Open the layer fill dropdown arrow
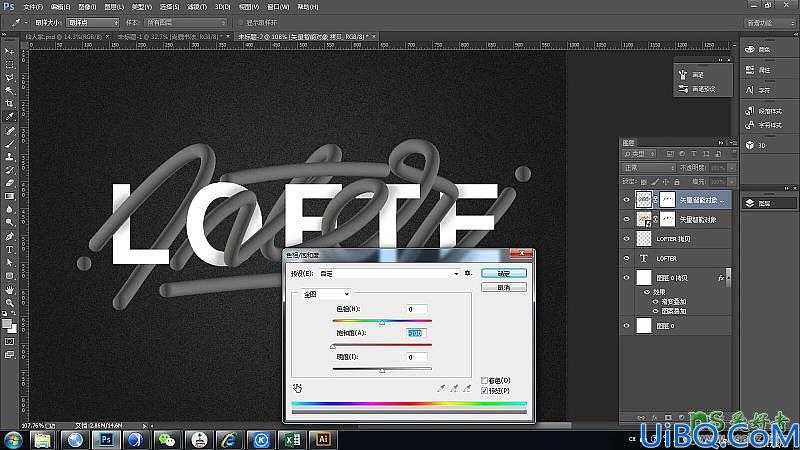The width and height of the screenshot is (800, 450). [x=732, y=182]
